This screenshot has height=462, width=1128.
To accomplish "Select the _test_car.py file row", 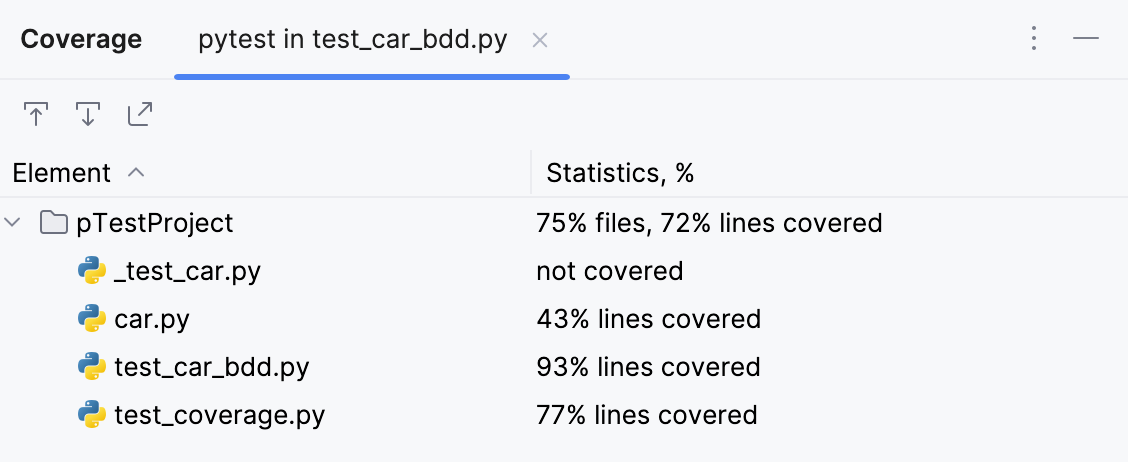I will coord(187,271).
